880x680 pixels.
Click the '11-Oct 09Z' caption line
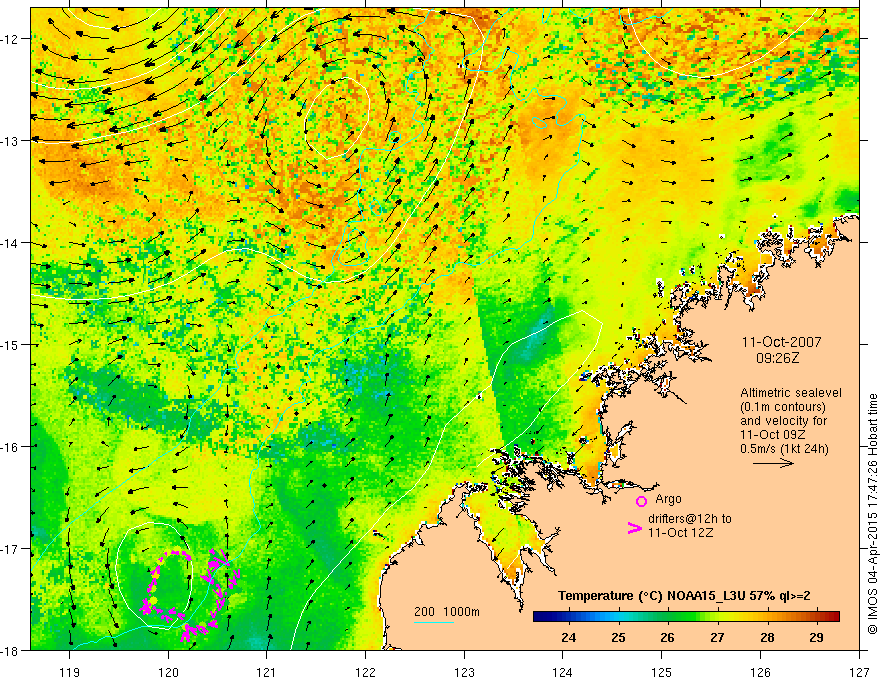point(772,435)
